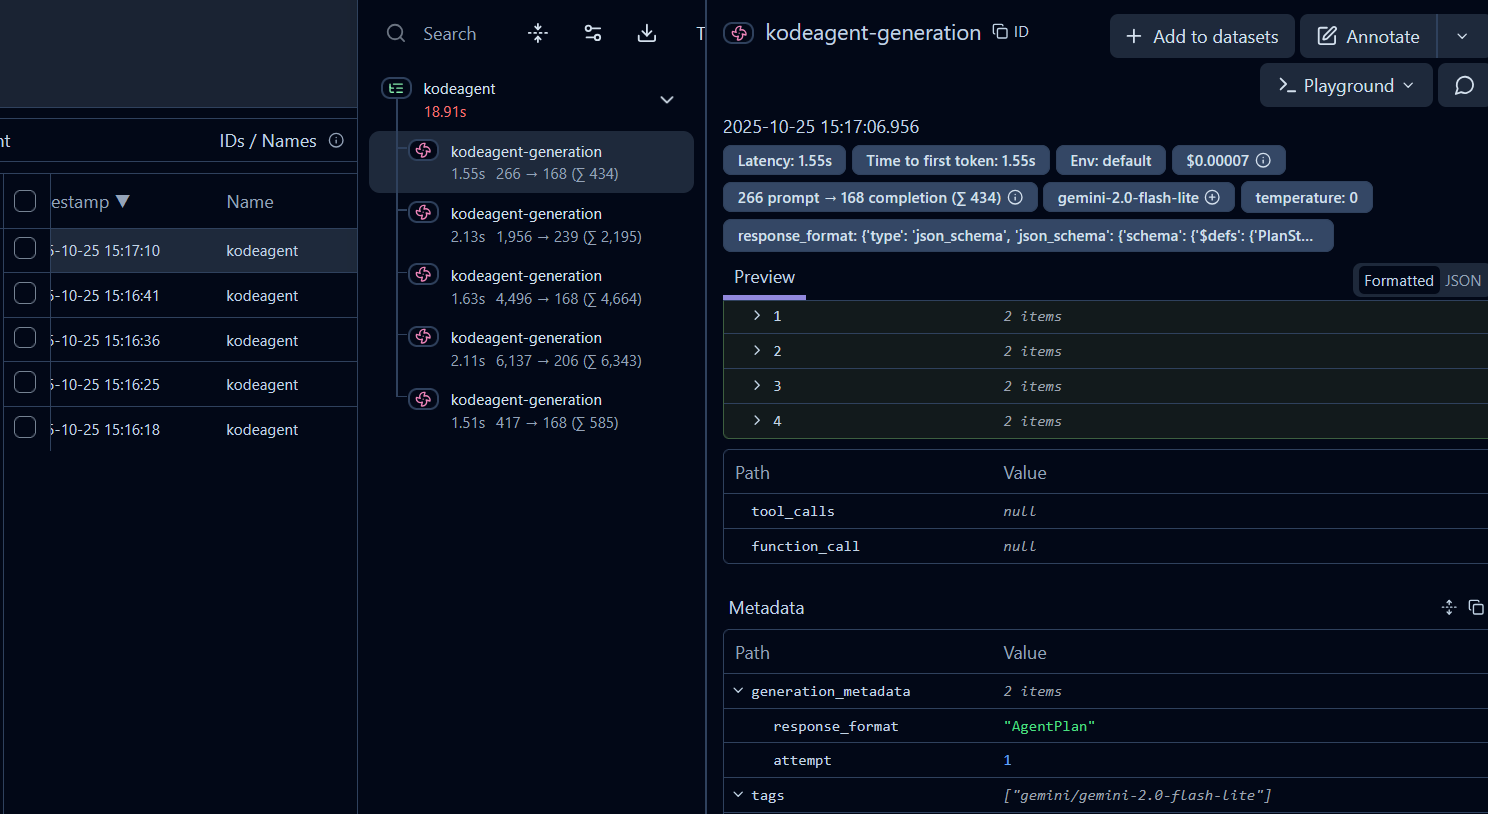The image size is (1488, 814).
Task: Click the Add to datasets button
Action: pos(1202,36)
